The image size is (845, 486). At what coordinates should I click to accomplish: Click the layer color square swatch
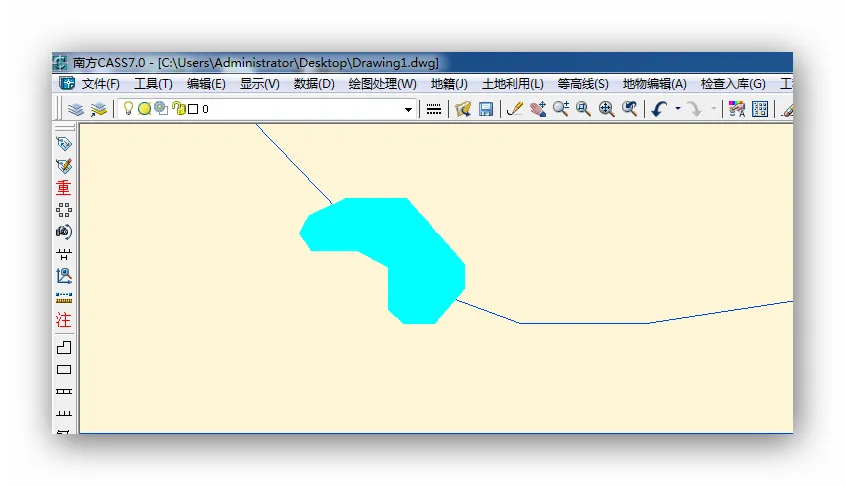click(x=193, y=110)
